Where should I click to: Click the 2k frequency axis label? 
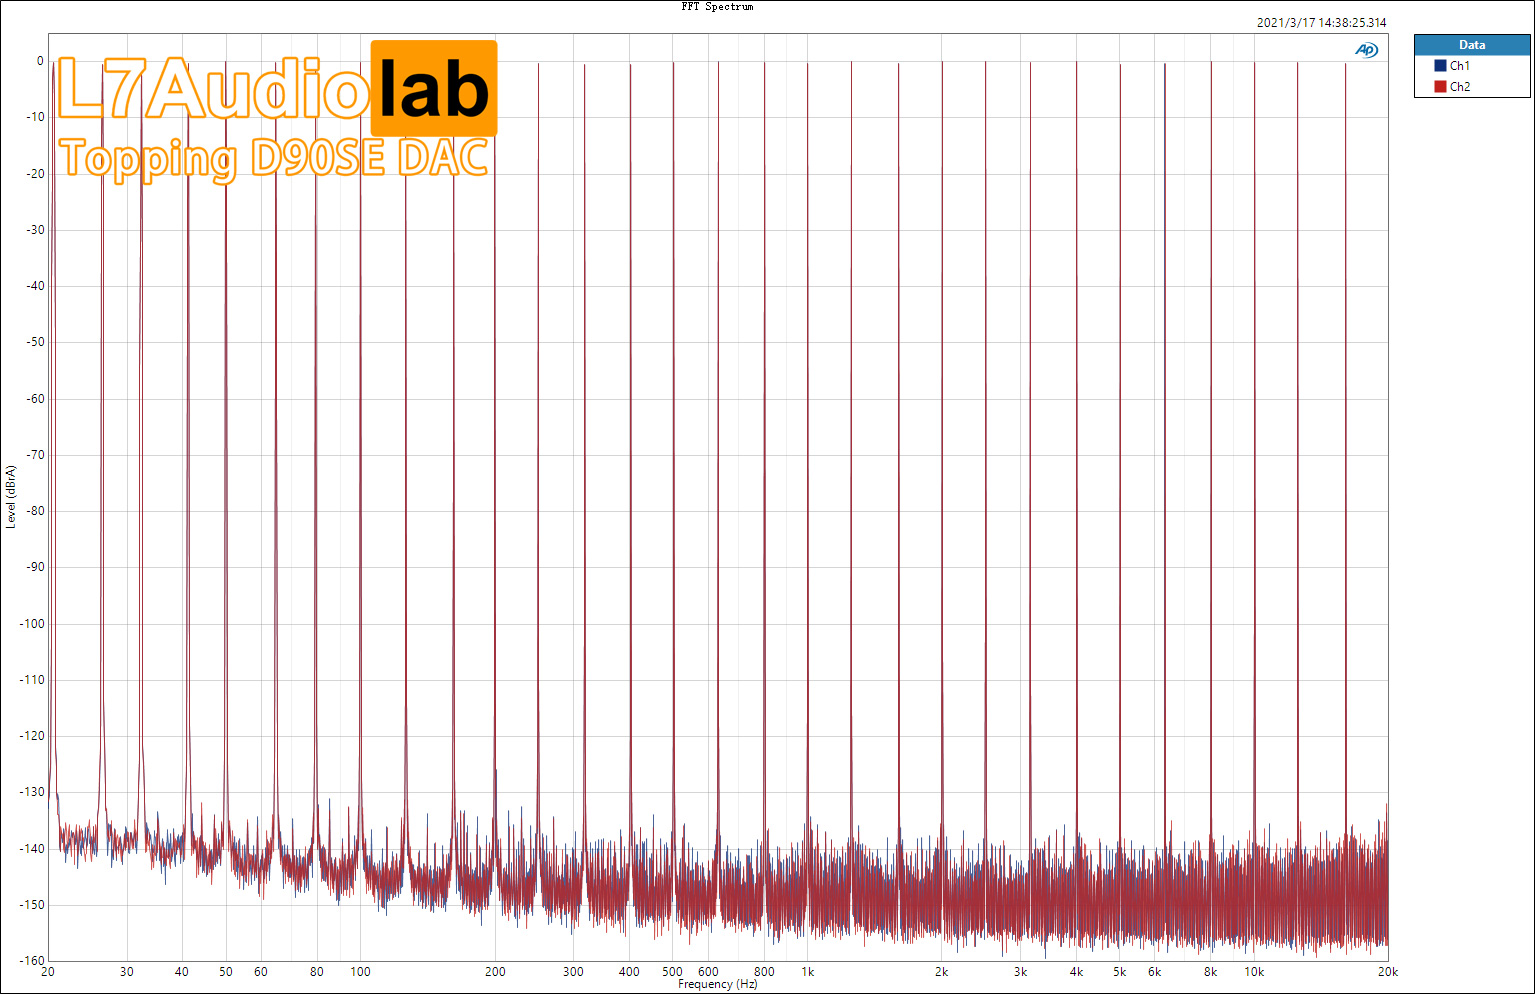941,971
